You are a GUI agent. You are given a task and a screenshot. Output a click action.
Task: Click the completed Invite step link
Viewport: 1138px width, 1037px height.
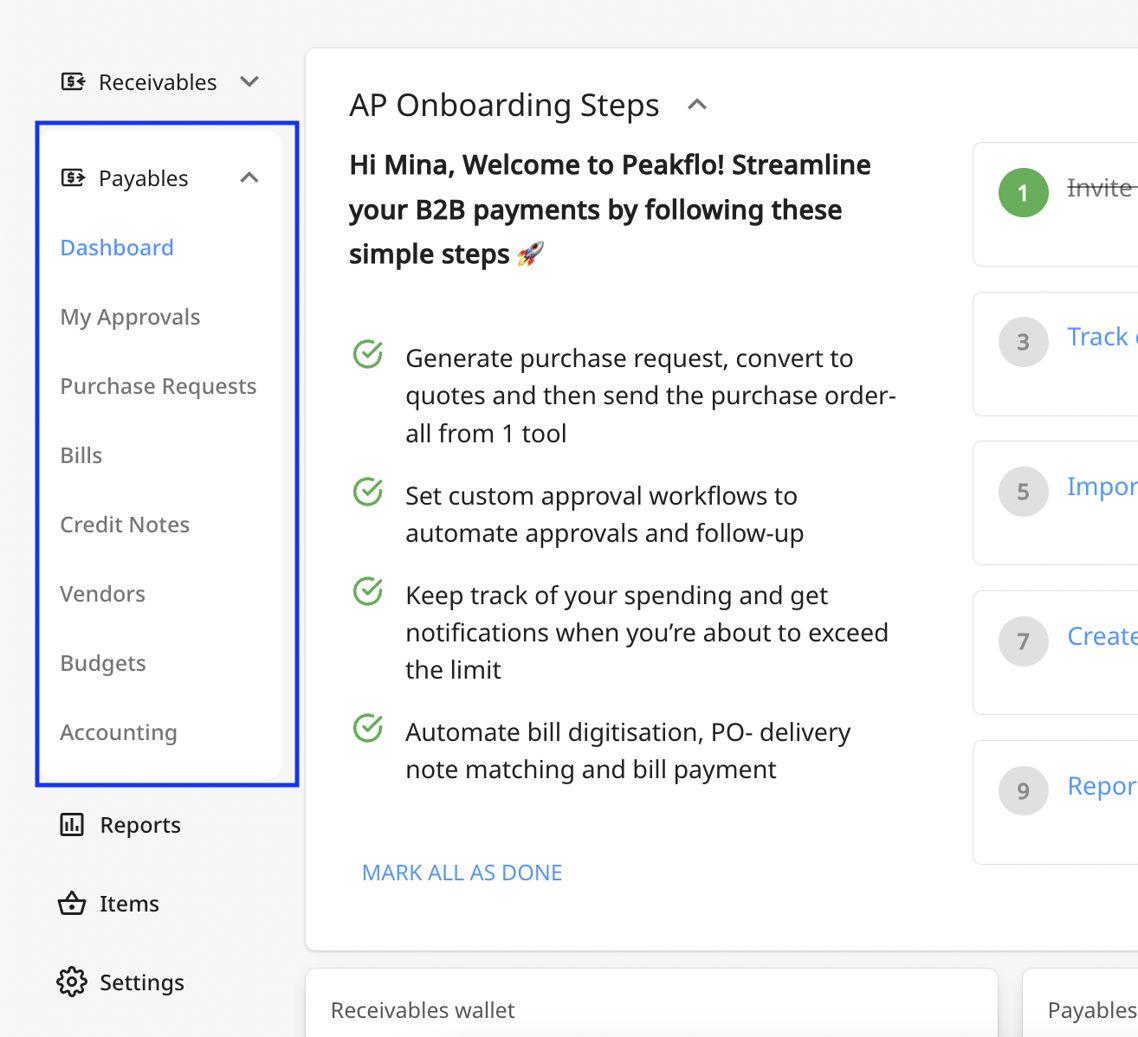[1102, 188]
